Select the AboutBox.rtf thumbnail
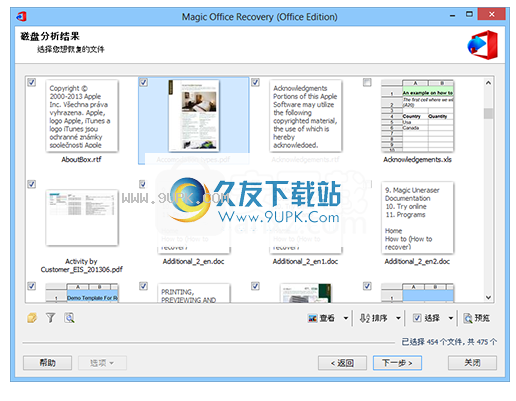516x401 pixels. pyautogui.click(x=82, y=116)
